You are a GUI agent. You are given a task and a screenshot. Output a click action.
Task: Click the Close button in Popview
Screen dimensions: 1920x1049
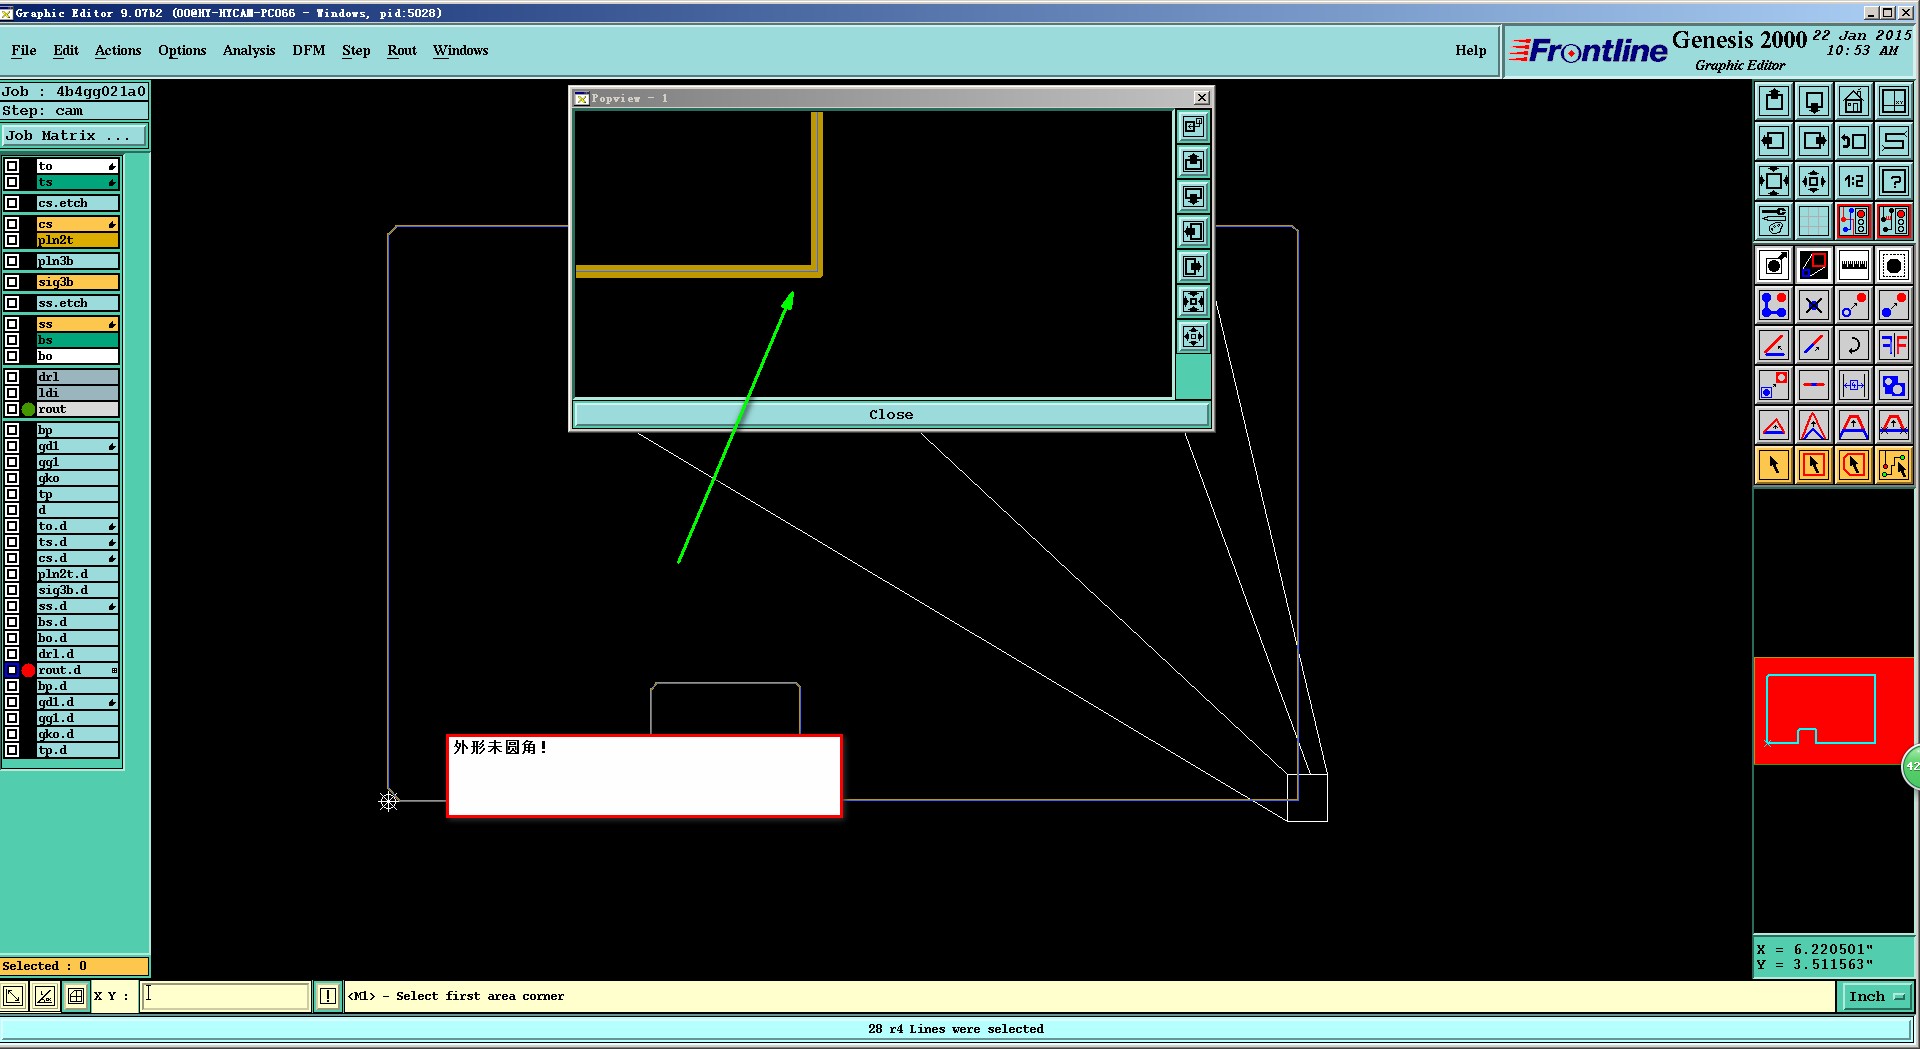(891, 414)
